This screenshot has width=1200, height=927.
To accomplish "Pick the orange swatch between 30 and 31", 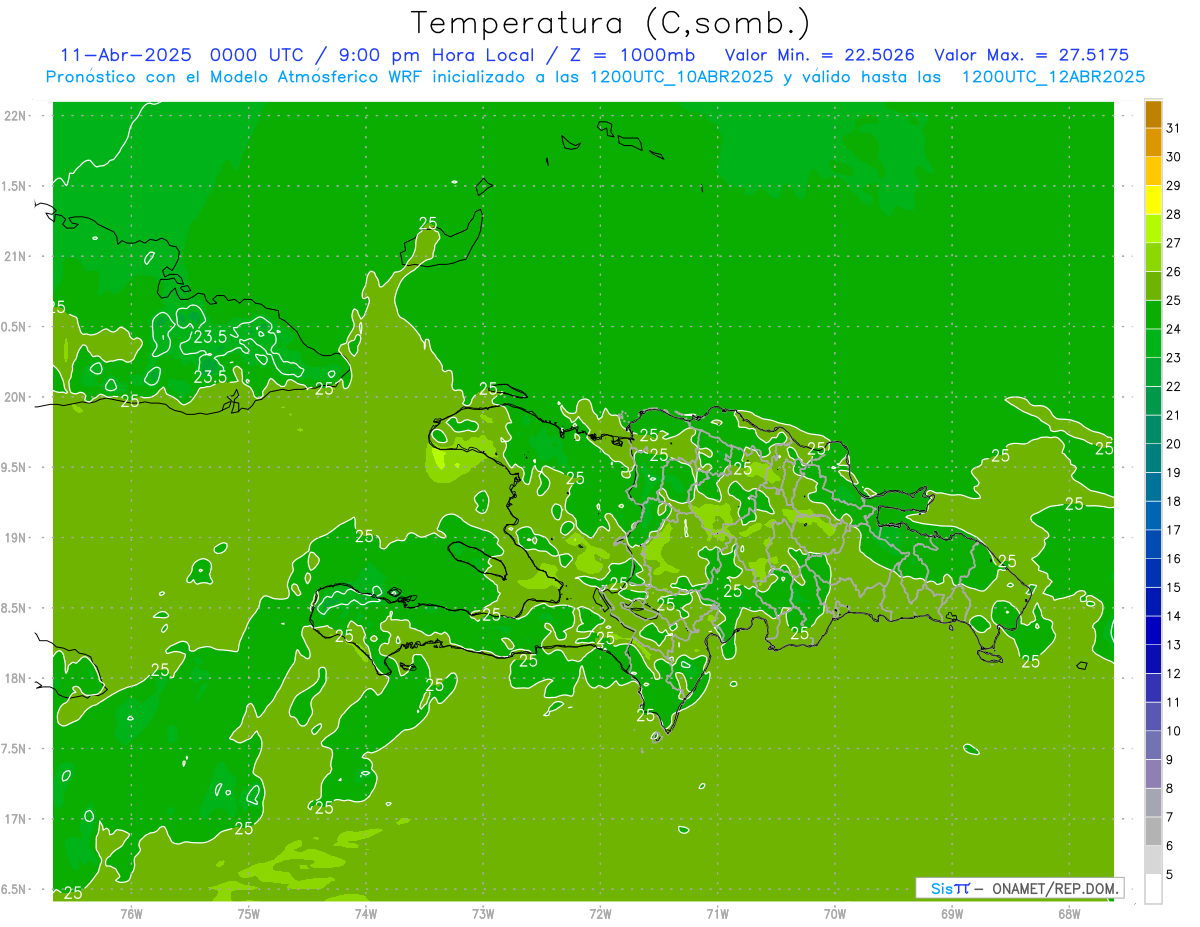I will point(1153,143).
